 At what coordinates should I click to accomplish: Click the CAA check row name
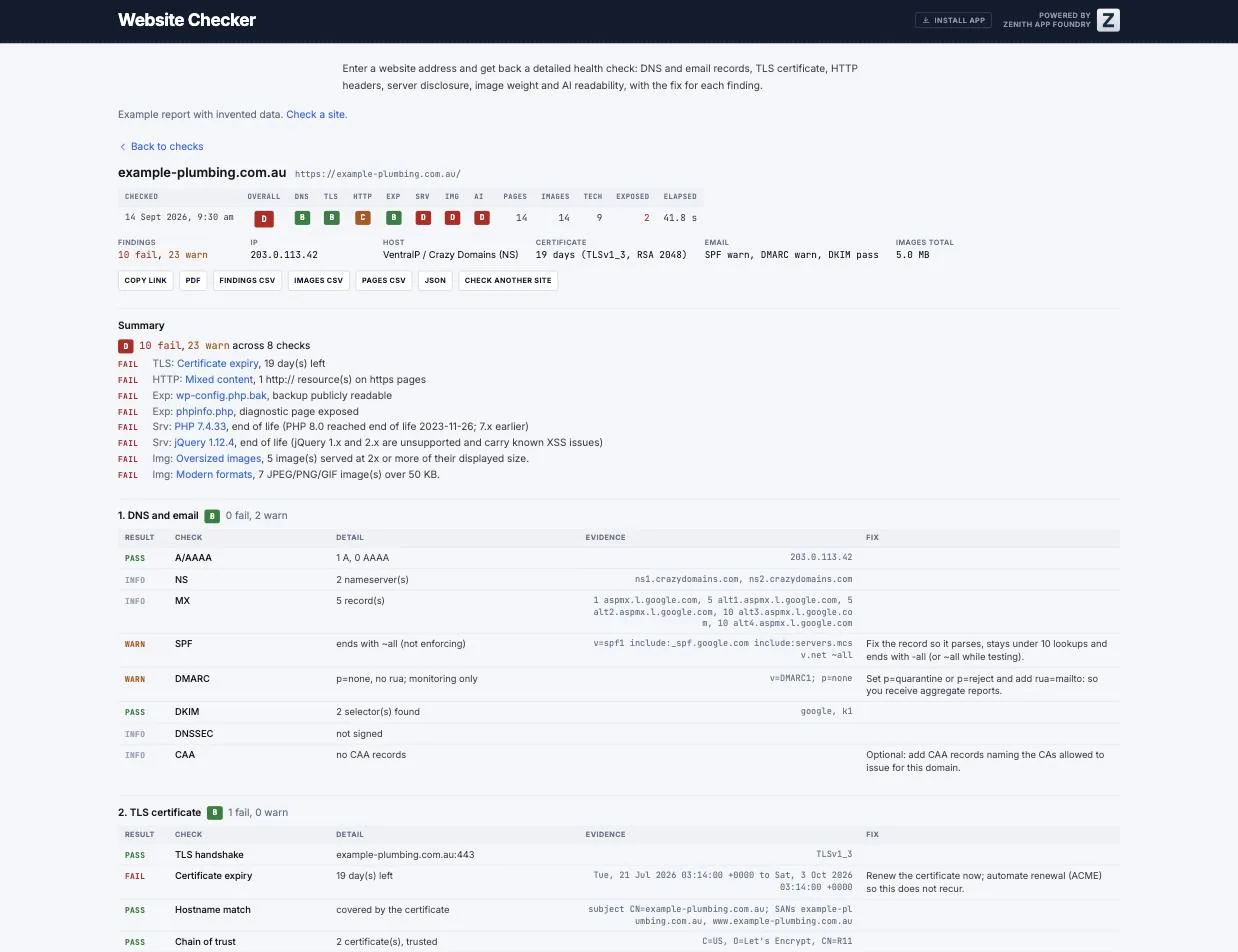point(185,755)
